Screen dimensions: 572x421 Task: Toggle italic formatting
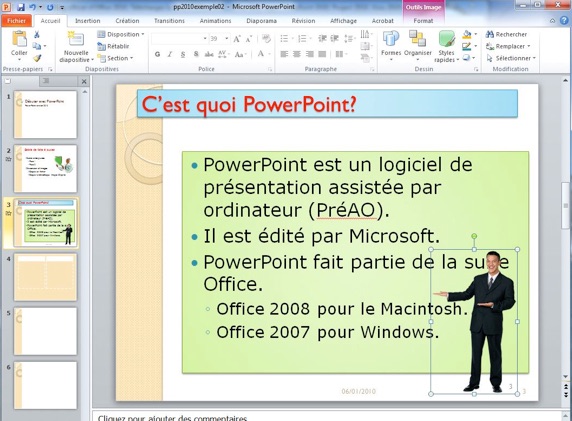[x=170, y=54]
